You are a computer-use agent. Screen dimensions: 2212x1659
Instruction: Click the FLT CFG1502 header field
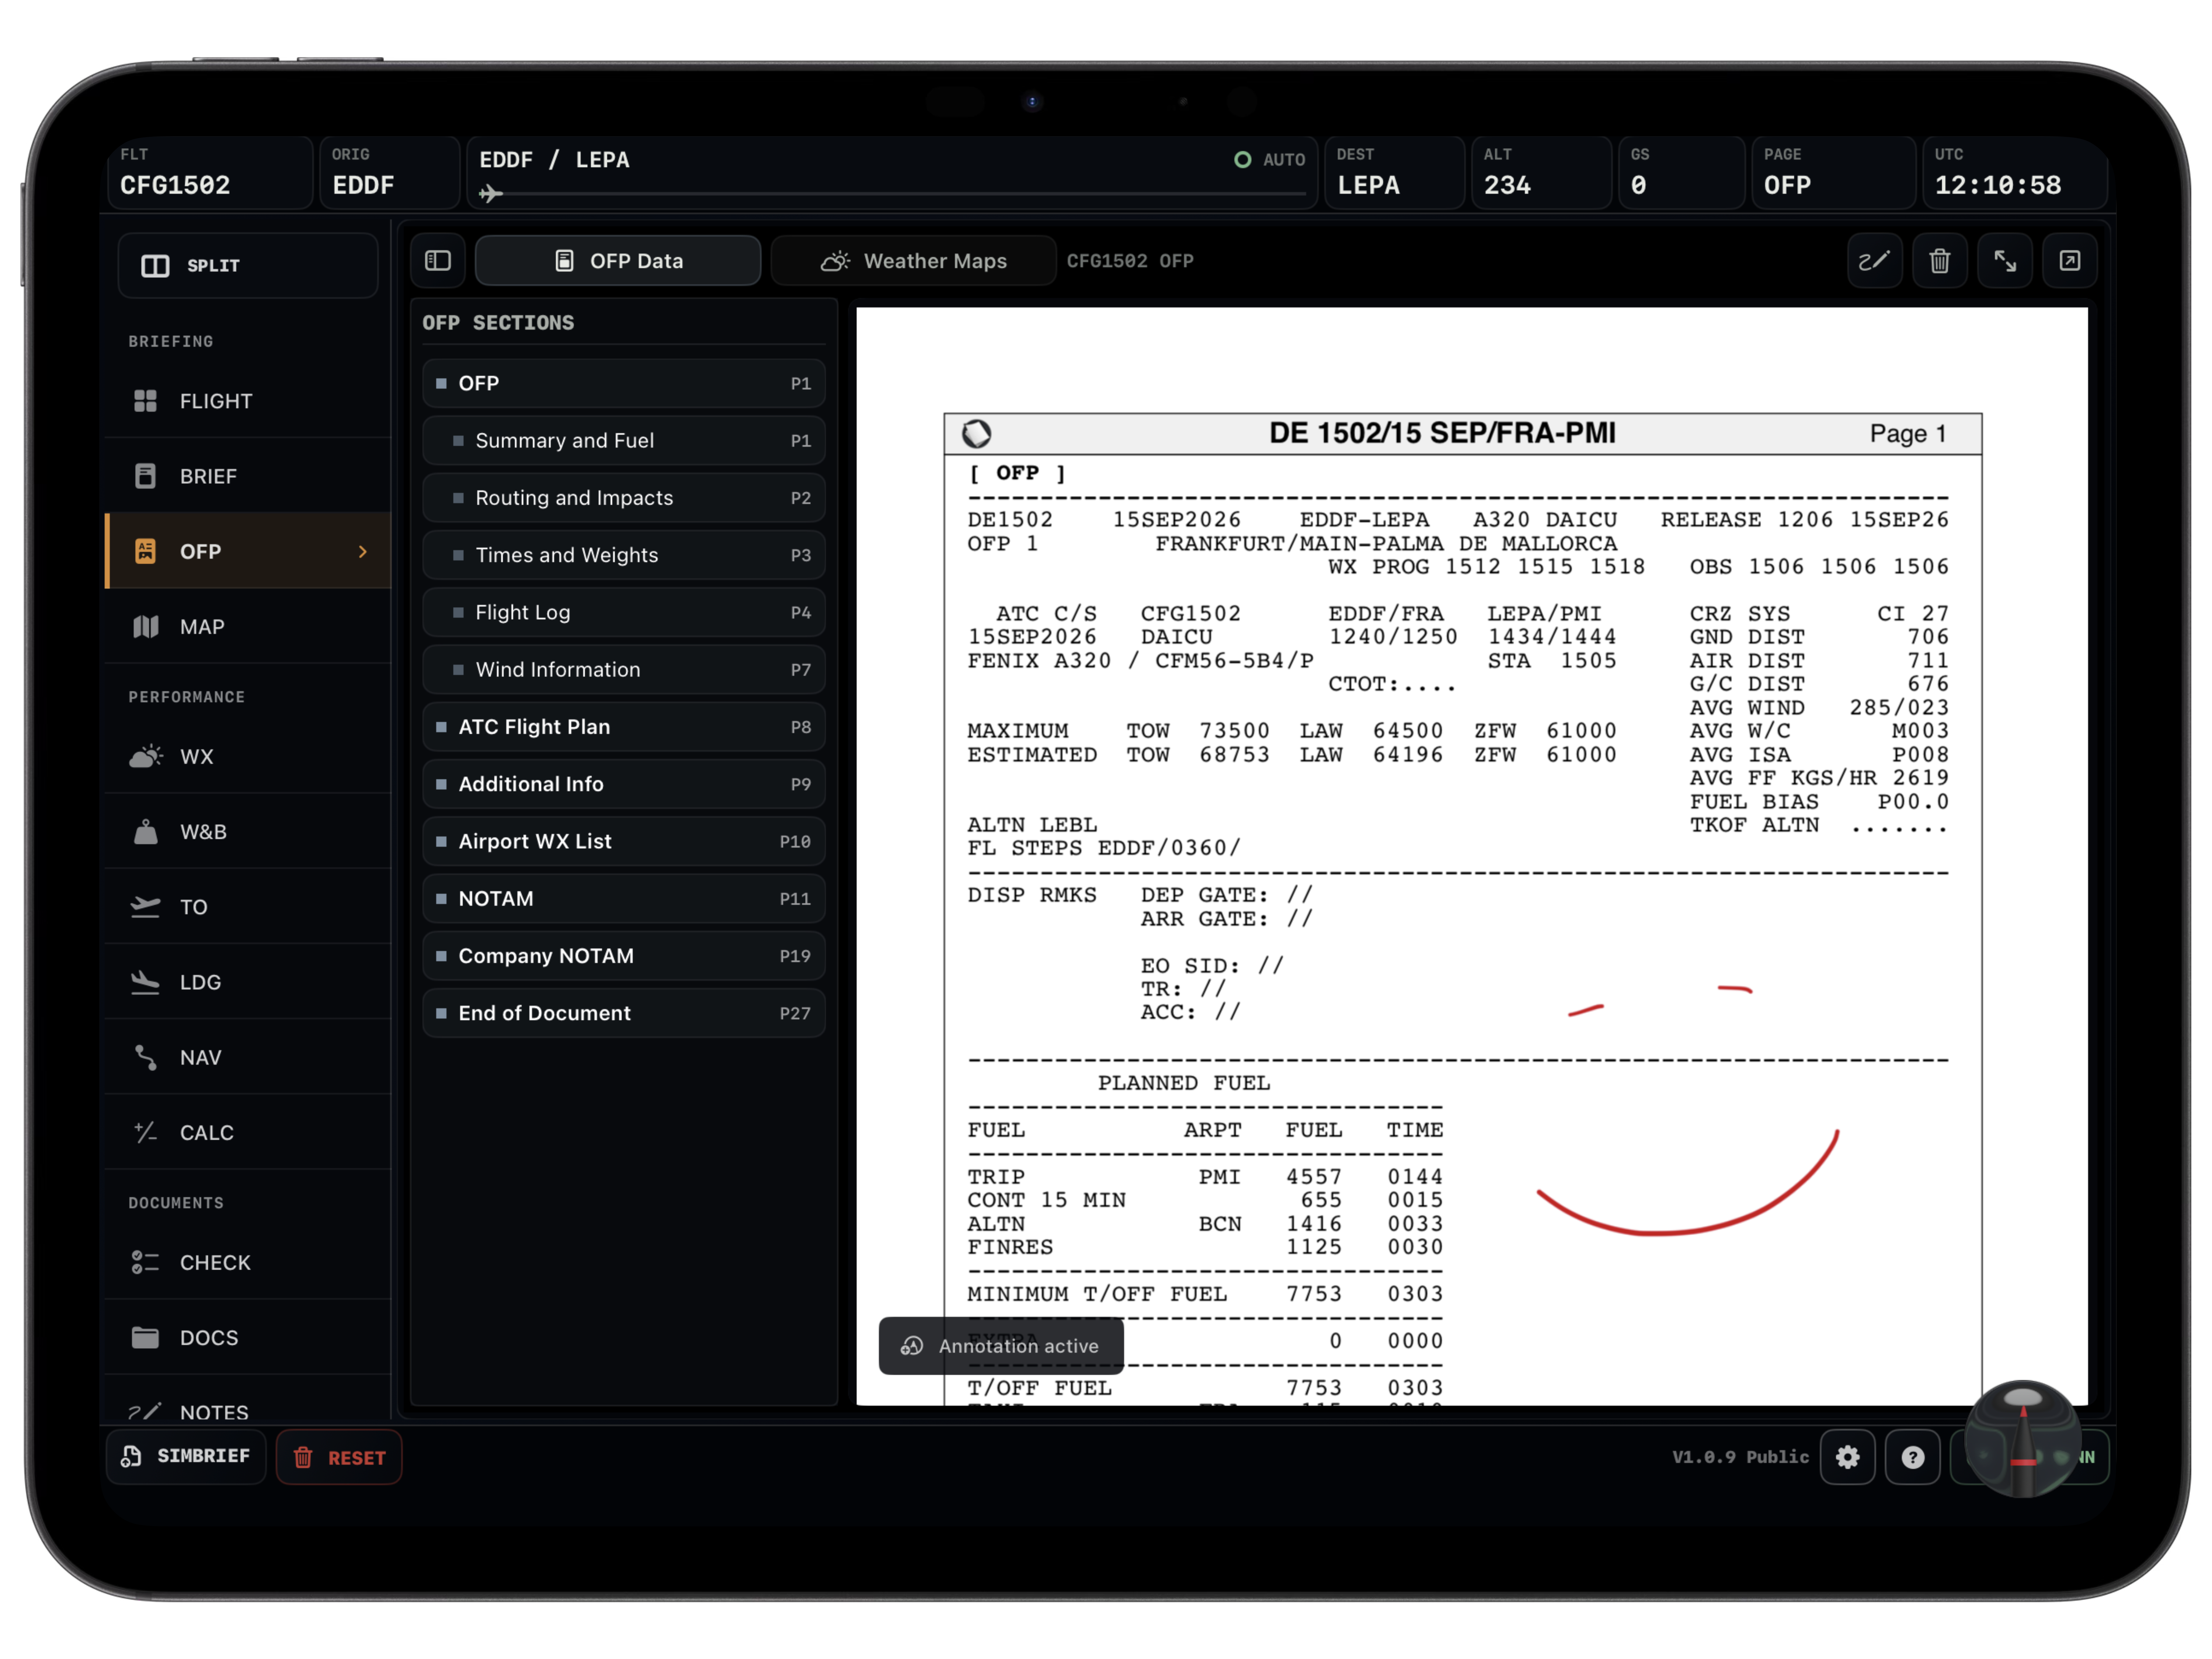[210, 172]
